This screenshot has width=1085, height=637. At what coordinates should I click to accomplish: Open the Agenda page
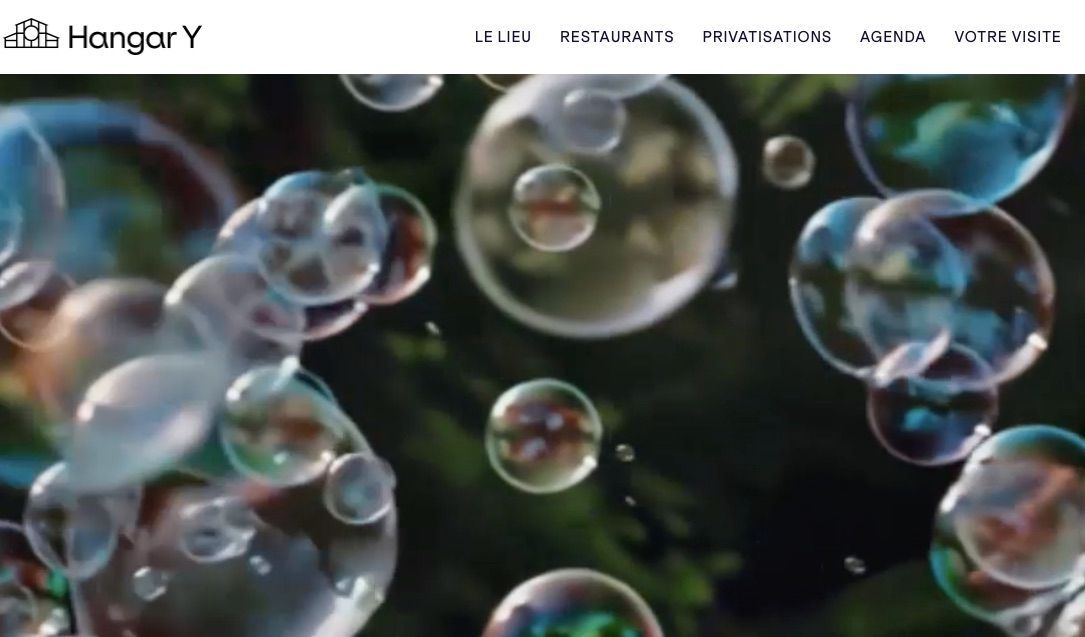tap(893, 37)
